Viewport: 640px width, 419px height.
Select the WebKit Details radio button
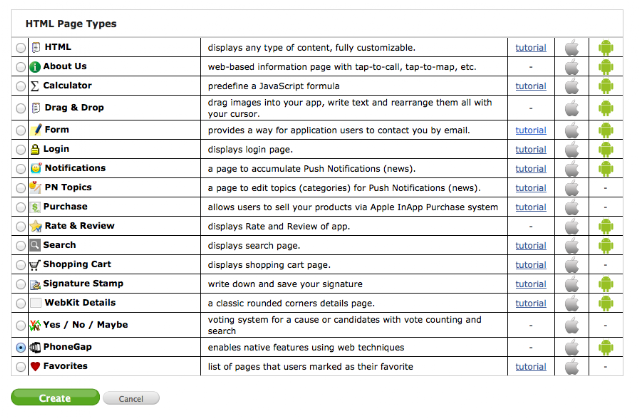[20, 303]
